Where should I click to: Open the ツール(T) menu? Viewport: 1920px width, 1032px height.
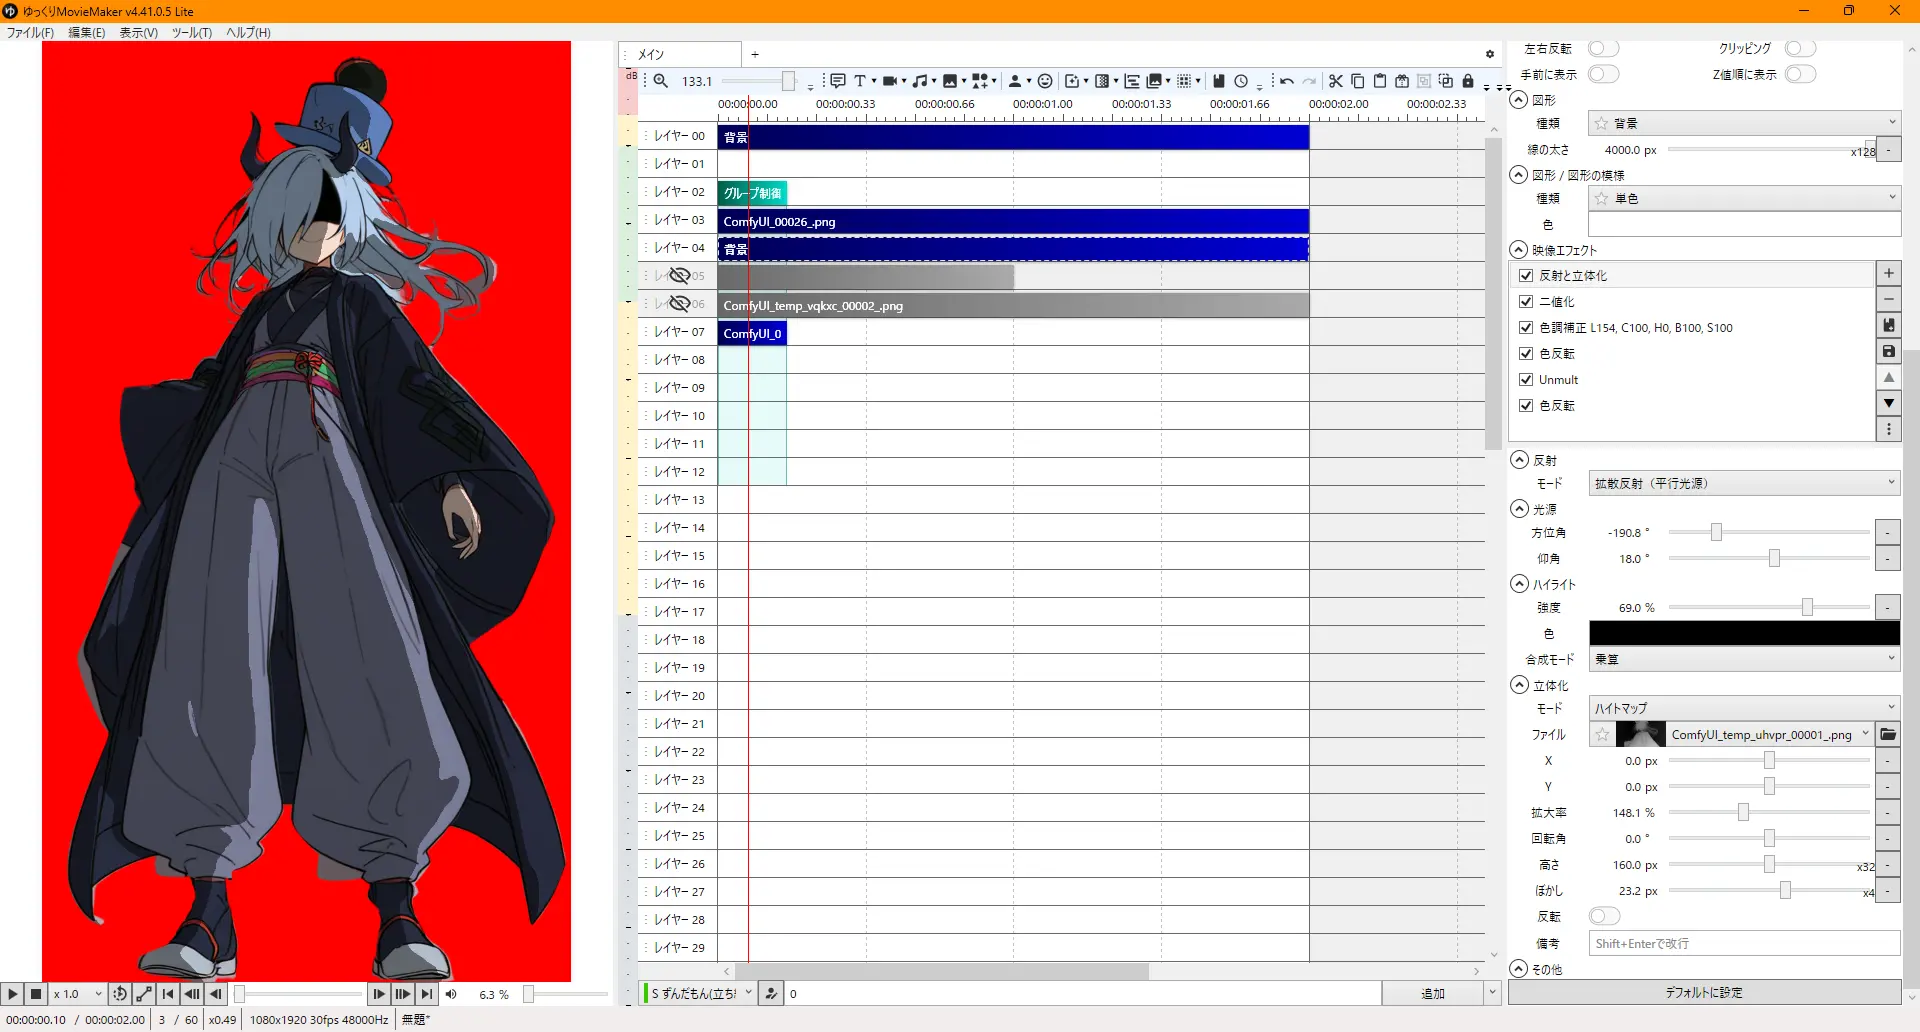[x=191, y=33]
